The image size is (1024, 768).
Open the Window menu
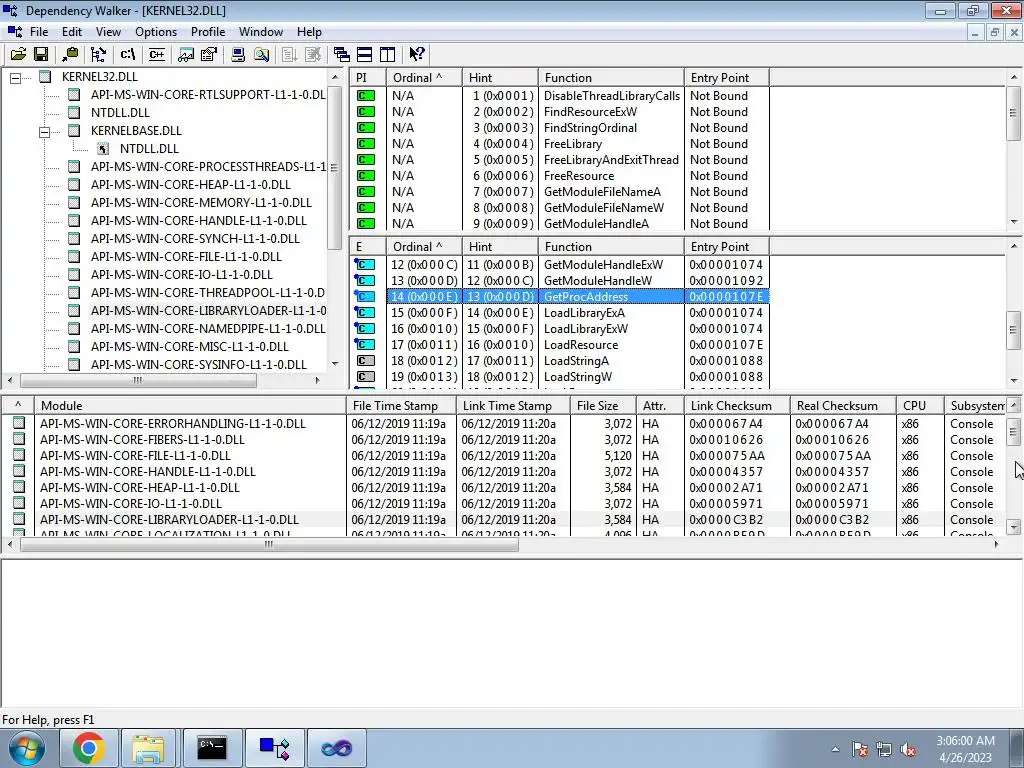pyautogui.click(x=261, y=31)
